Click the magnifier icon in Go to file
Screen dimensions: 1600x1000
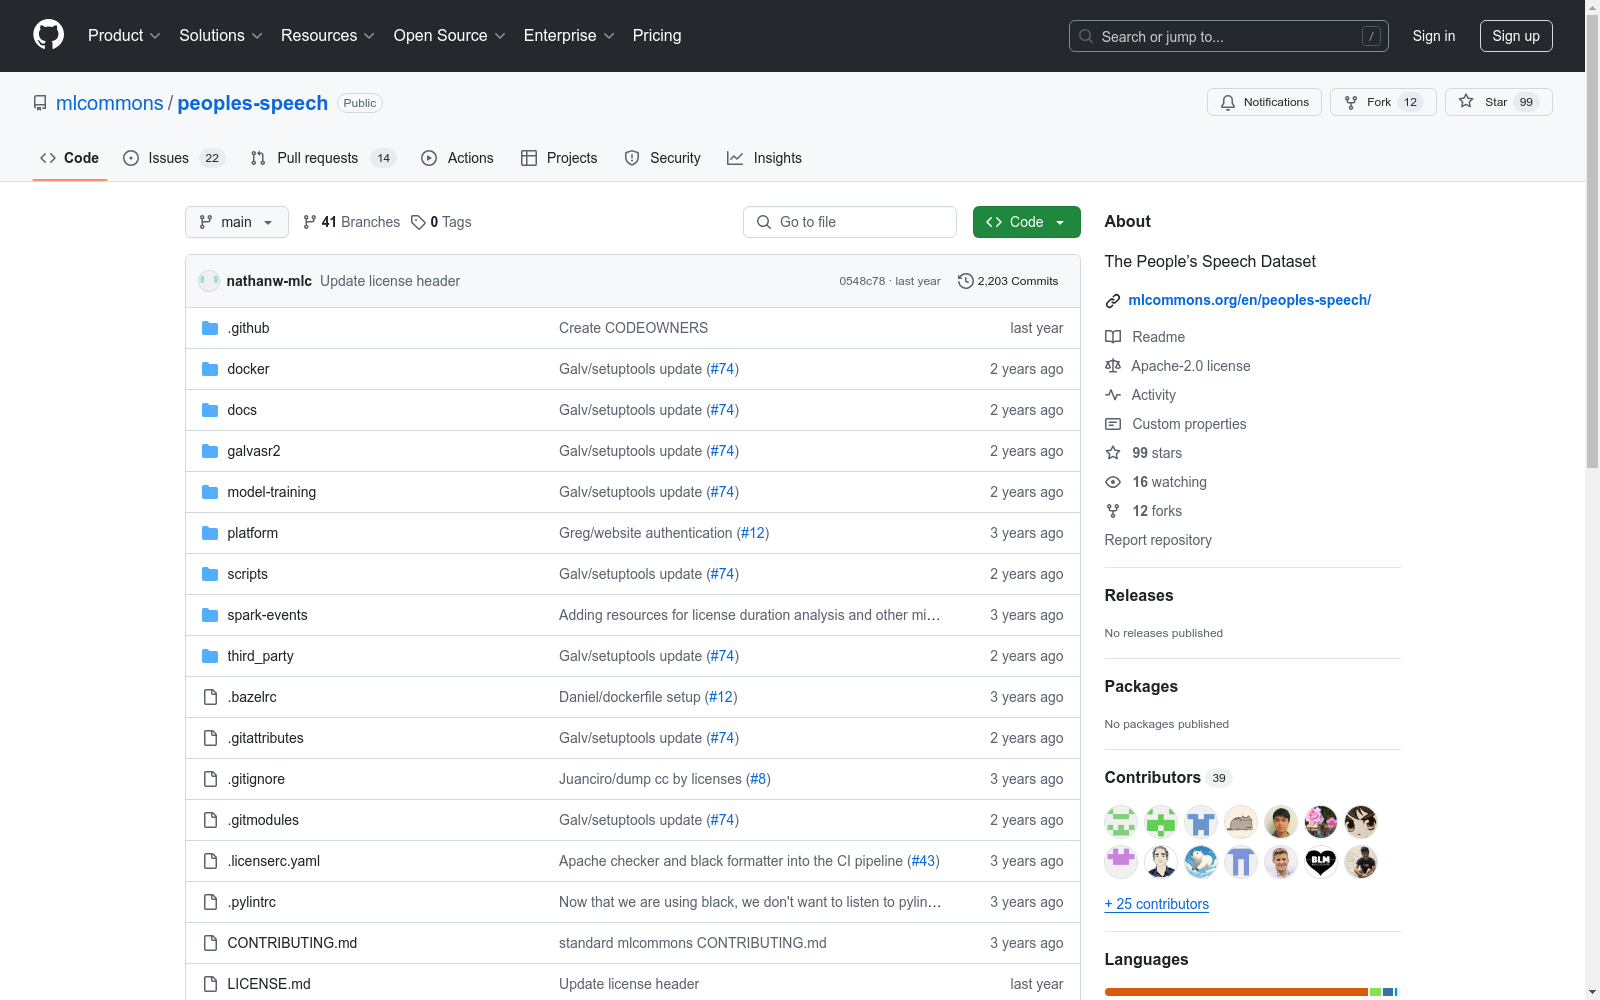click(764, 222)
